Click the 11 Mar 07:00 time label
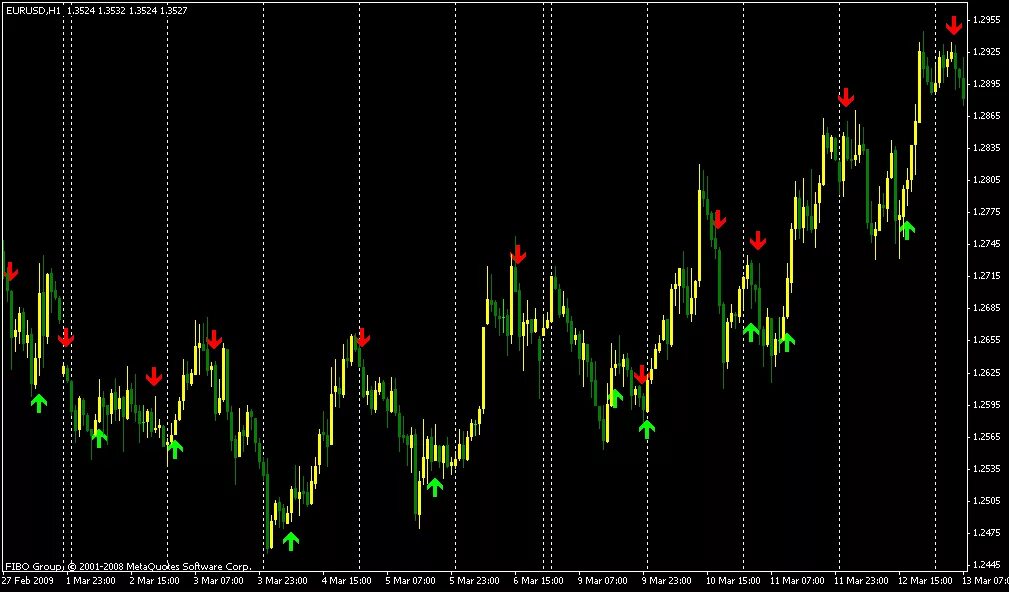Viewport: 1009px width, 592px height. tap(797, 581)
